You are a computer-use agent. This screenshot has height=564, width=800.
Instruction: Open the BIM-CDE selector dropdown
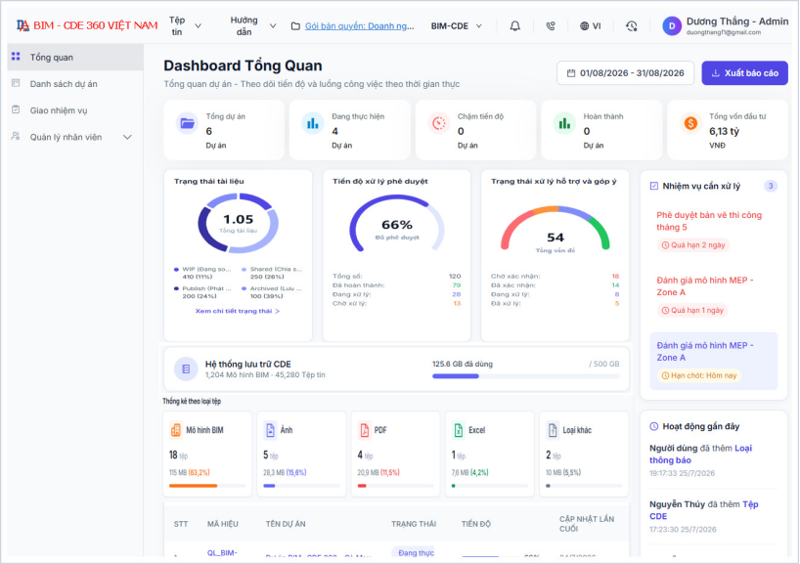tap(456, 26)
